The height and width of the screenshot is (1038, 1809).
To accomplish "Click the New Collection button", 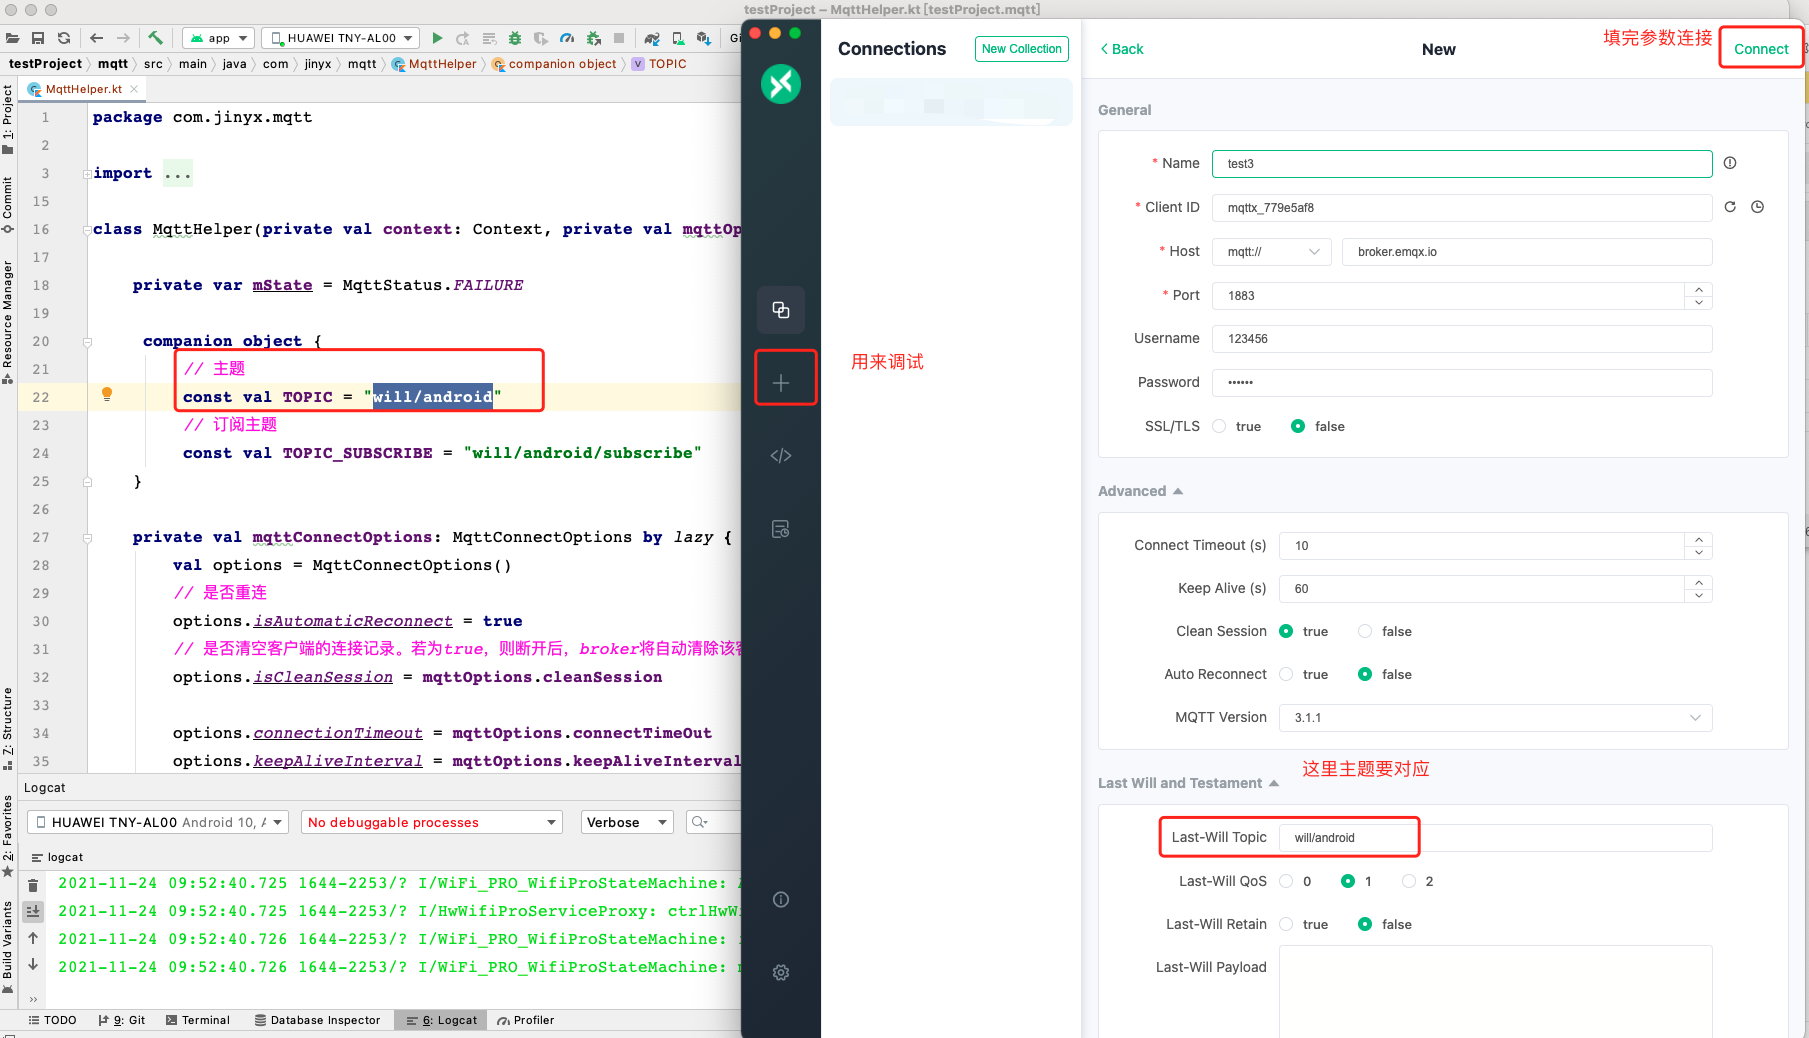I will tap(1022, 49).
